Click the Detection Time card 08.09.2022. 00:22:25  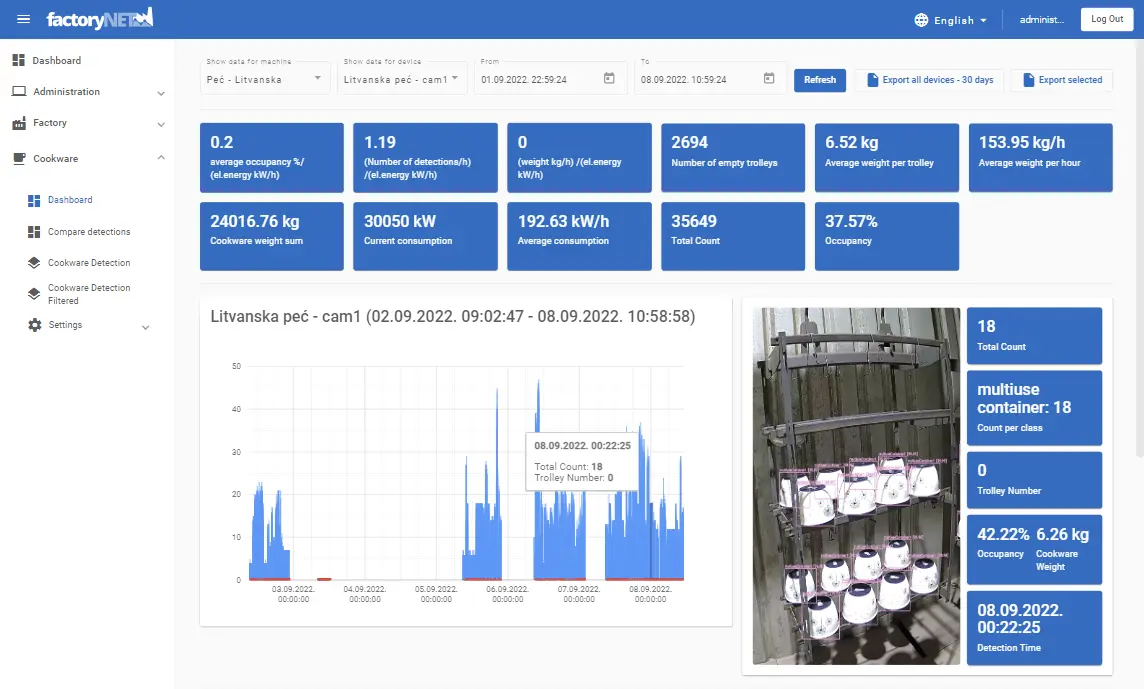(1034, 628)
